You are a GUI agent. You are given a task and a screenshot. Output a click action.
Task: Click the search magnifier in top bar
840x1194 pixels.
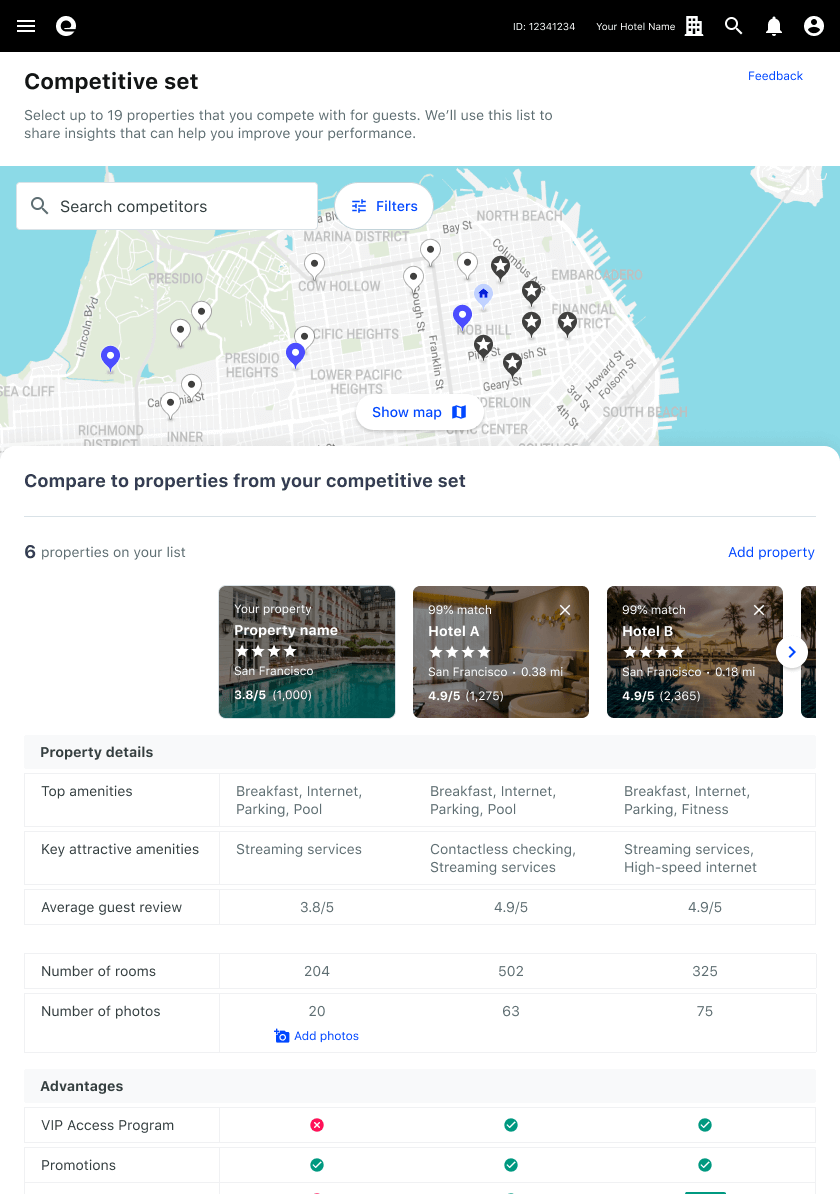pyautogui.click(x=734, y=26)
